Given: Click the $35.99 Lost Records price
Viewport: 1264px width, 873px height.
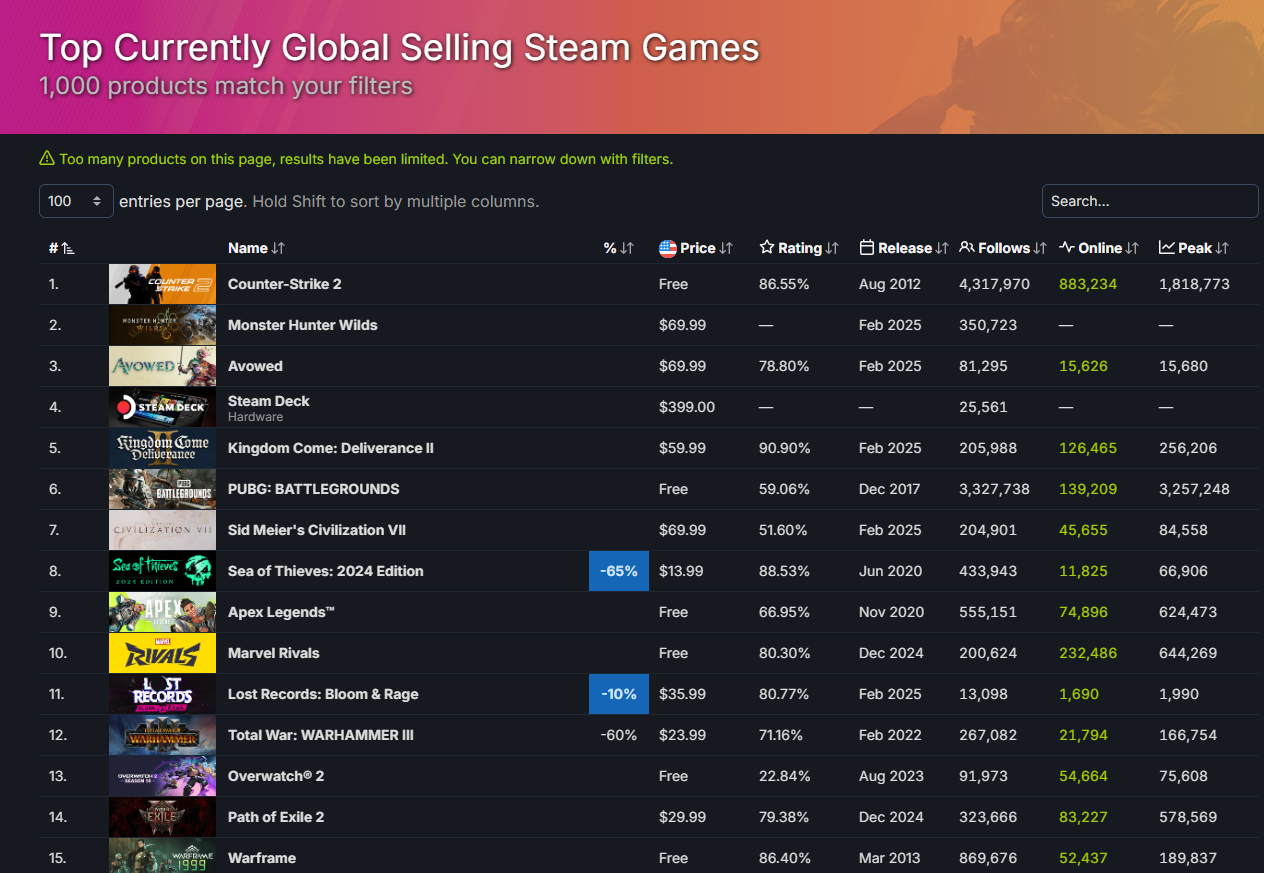Looking at the screenshot, I should (x=682, y=694).
